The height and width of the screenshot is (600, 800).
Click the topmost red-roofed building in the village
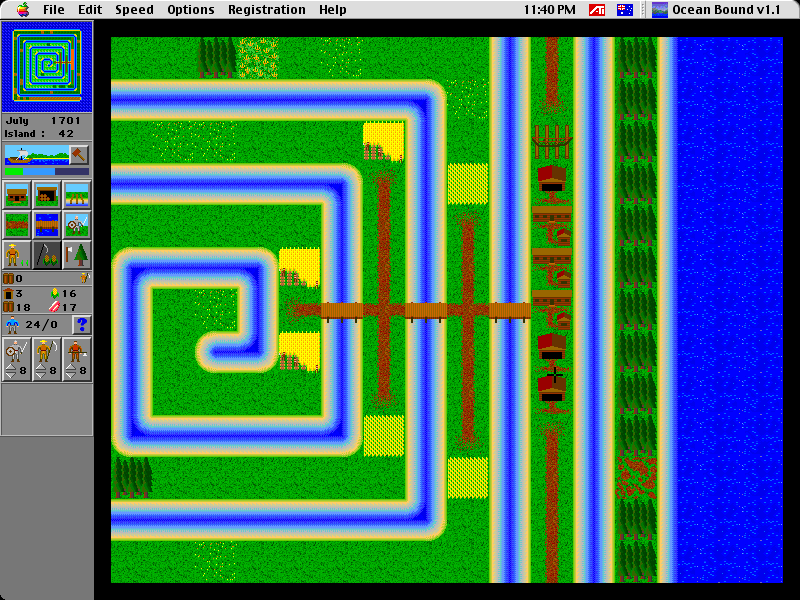click(x=552, y=179)
